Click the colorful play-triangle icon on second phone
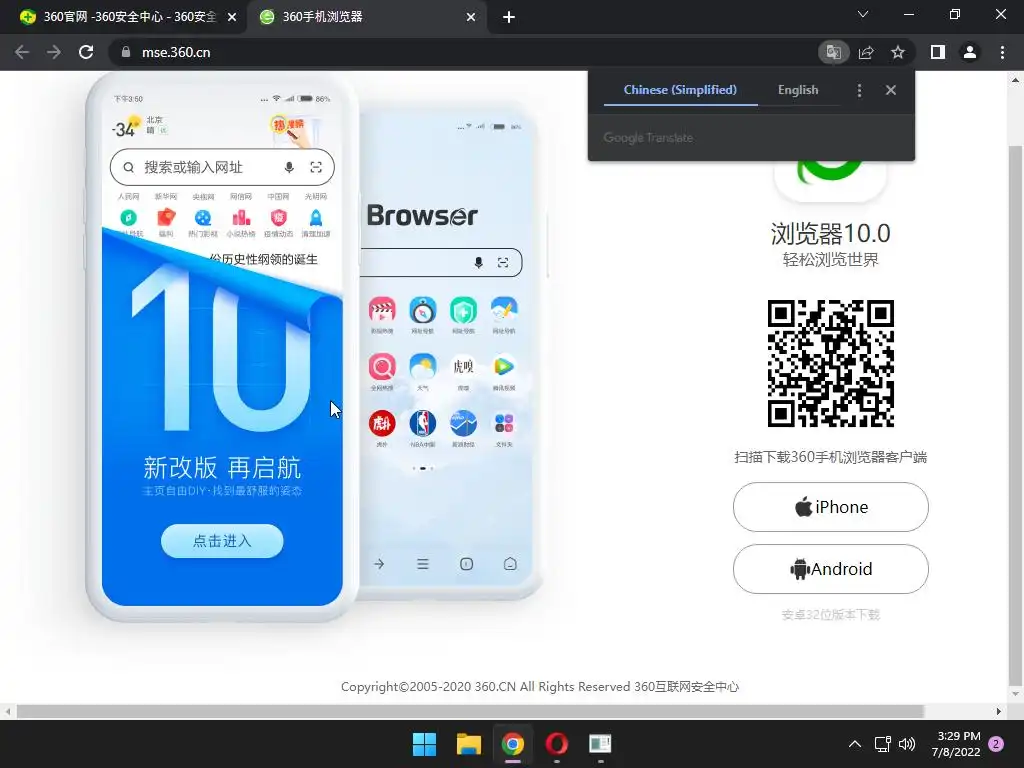This screenshot has height=768, width=1024. (504, 366)
